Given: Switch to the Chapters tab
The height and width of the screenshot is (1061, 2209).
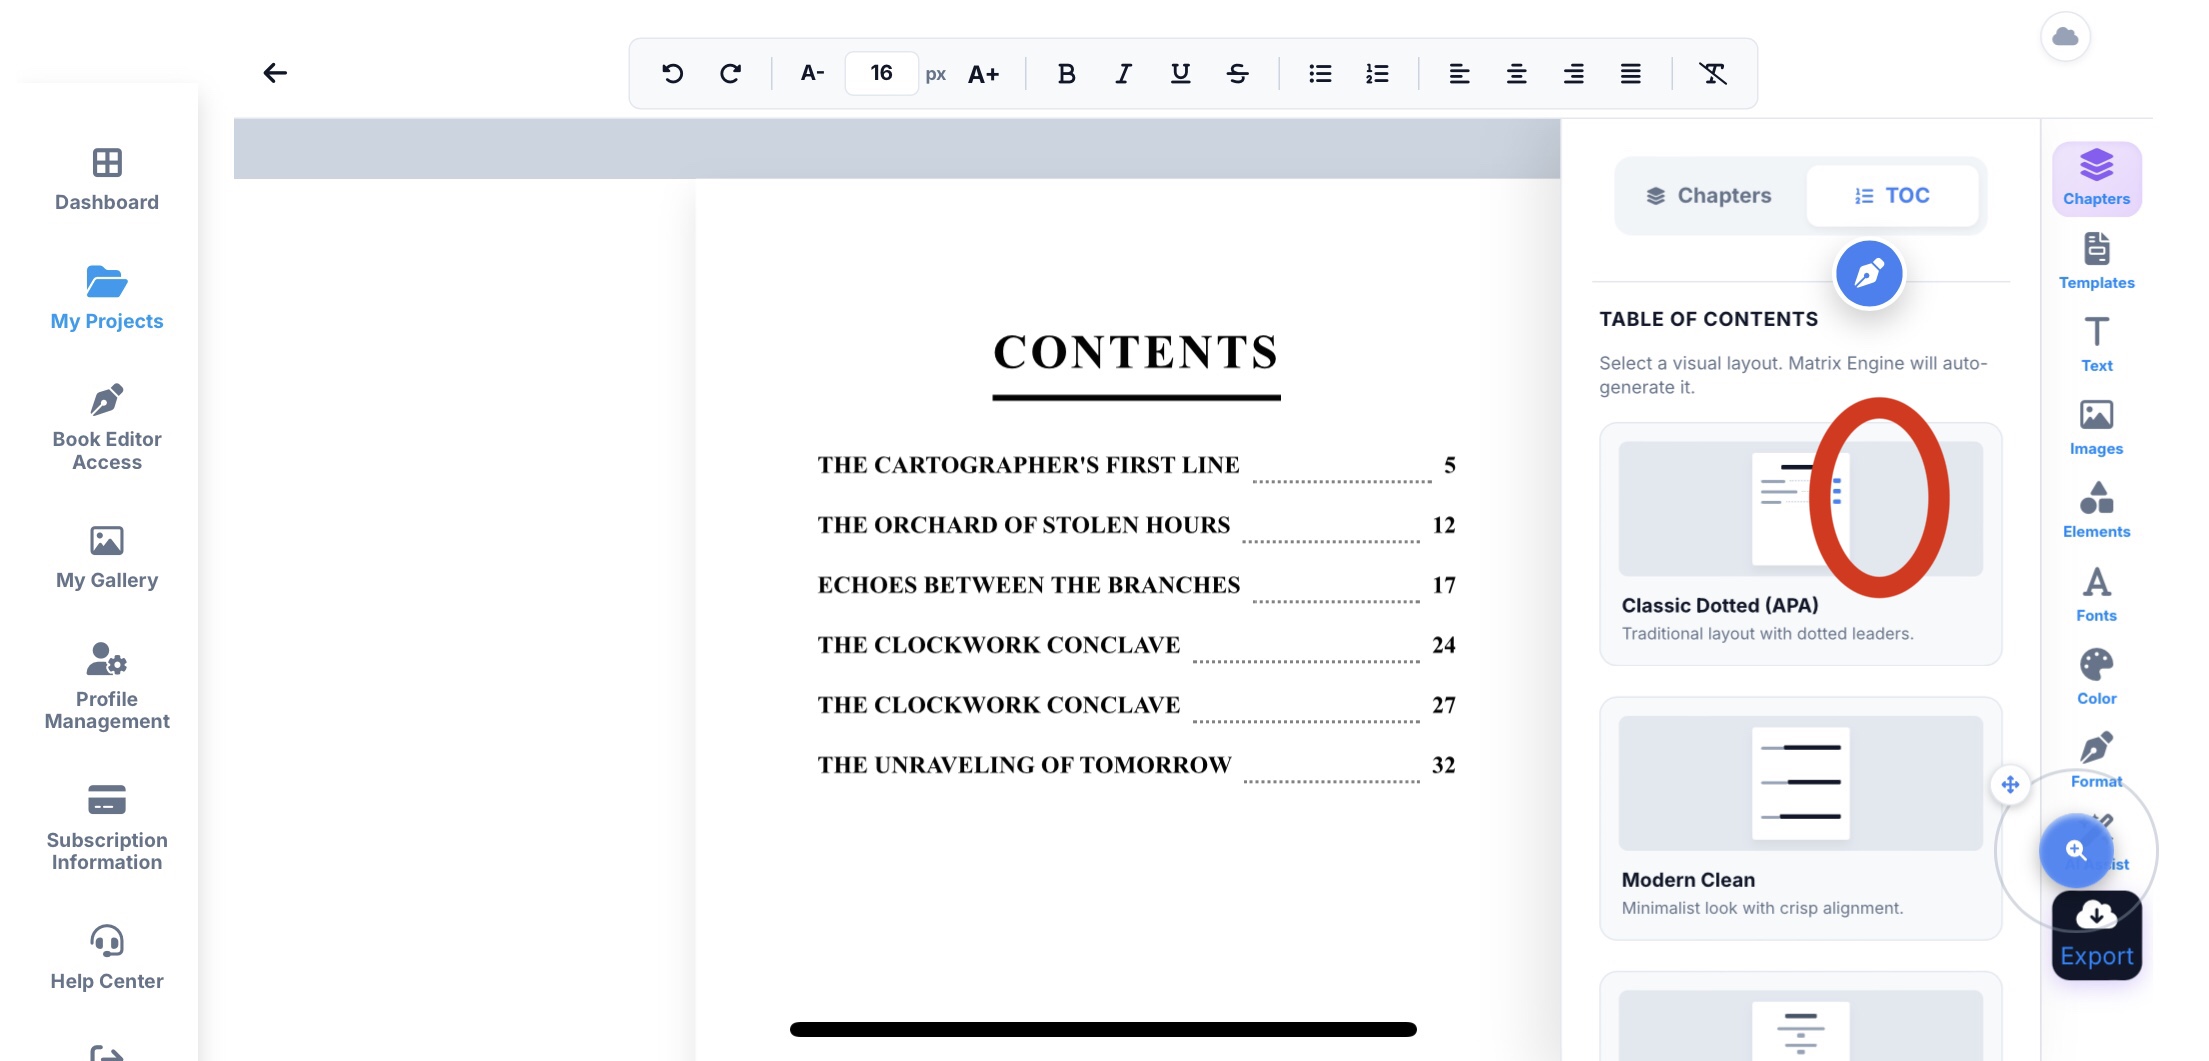Looking at the screenshot, I should [x=1709, y=196].
